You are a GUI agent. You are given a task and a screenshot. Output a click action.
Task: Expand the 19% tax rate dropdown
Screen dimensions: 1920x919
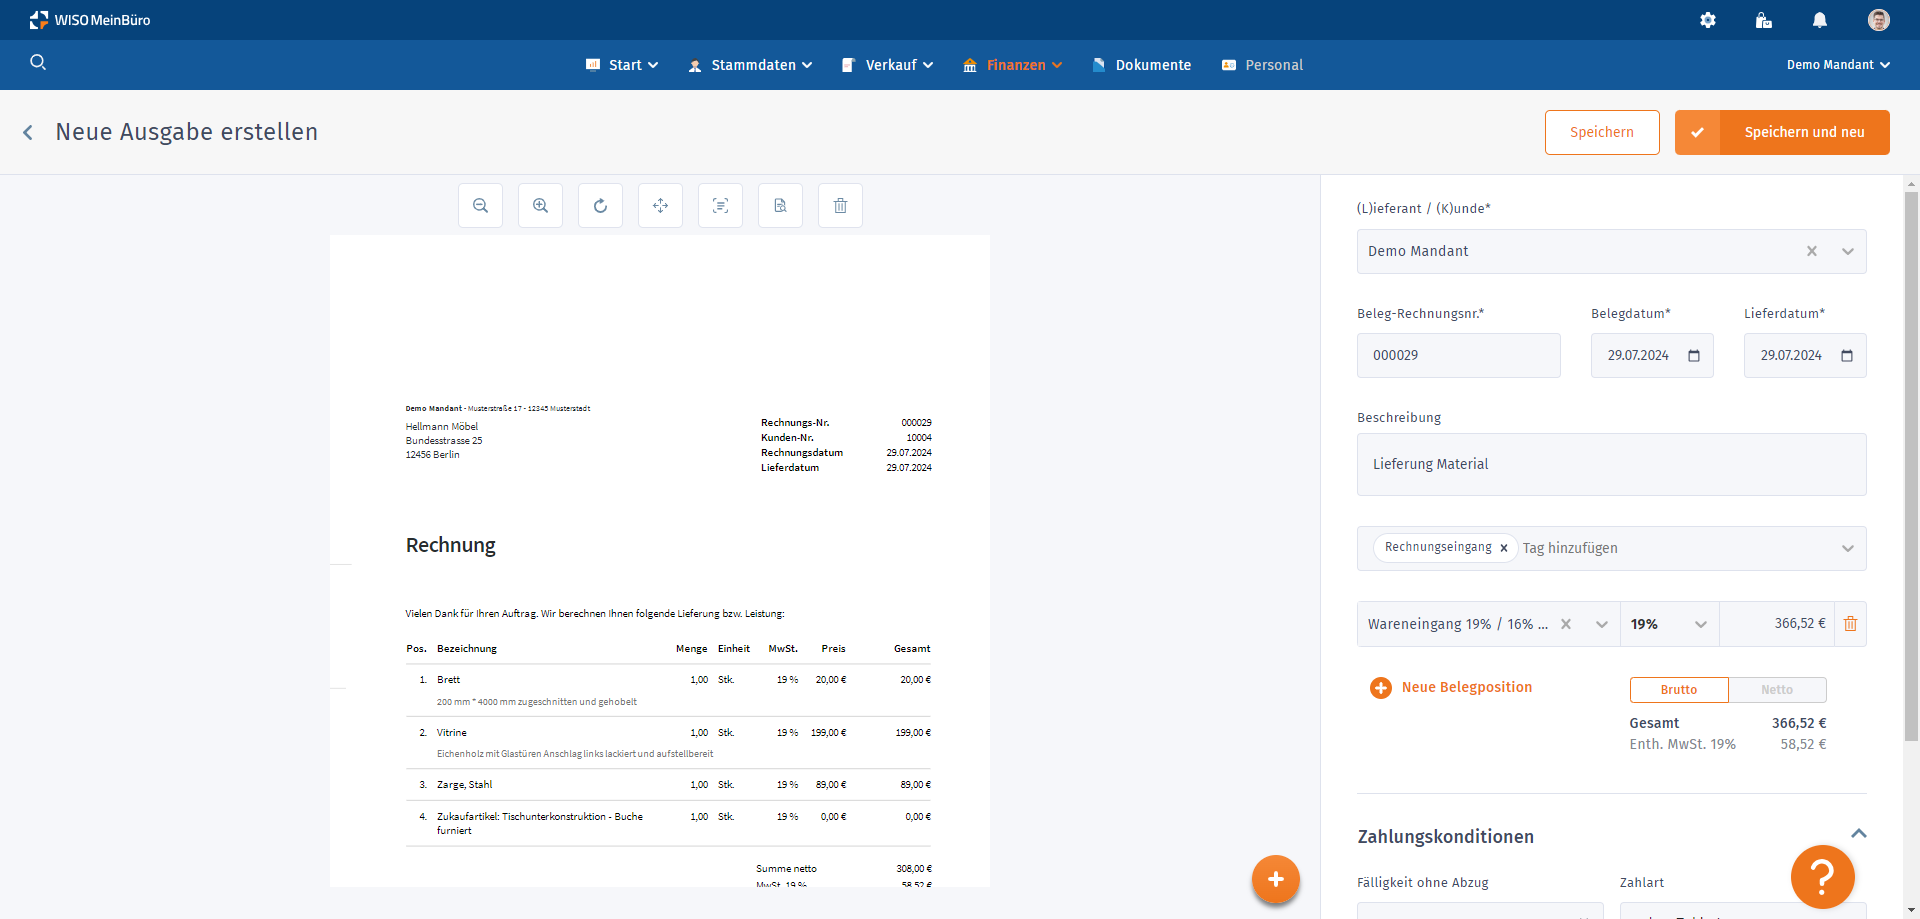(1700, 624)
